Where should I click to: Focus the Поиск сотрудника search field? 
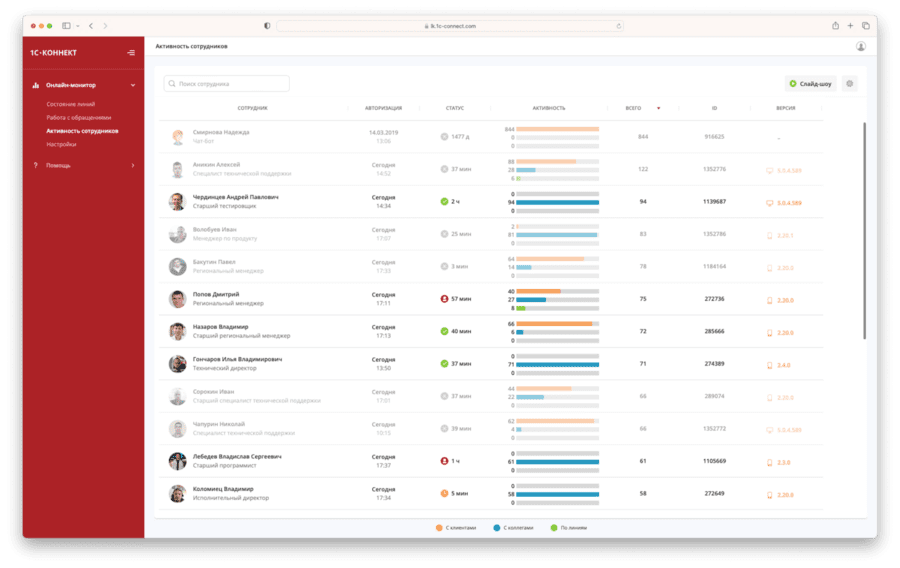(x=227, y=84)
